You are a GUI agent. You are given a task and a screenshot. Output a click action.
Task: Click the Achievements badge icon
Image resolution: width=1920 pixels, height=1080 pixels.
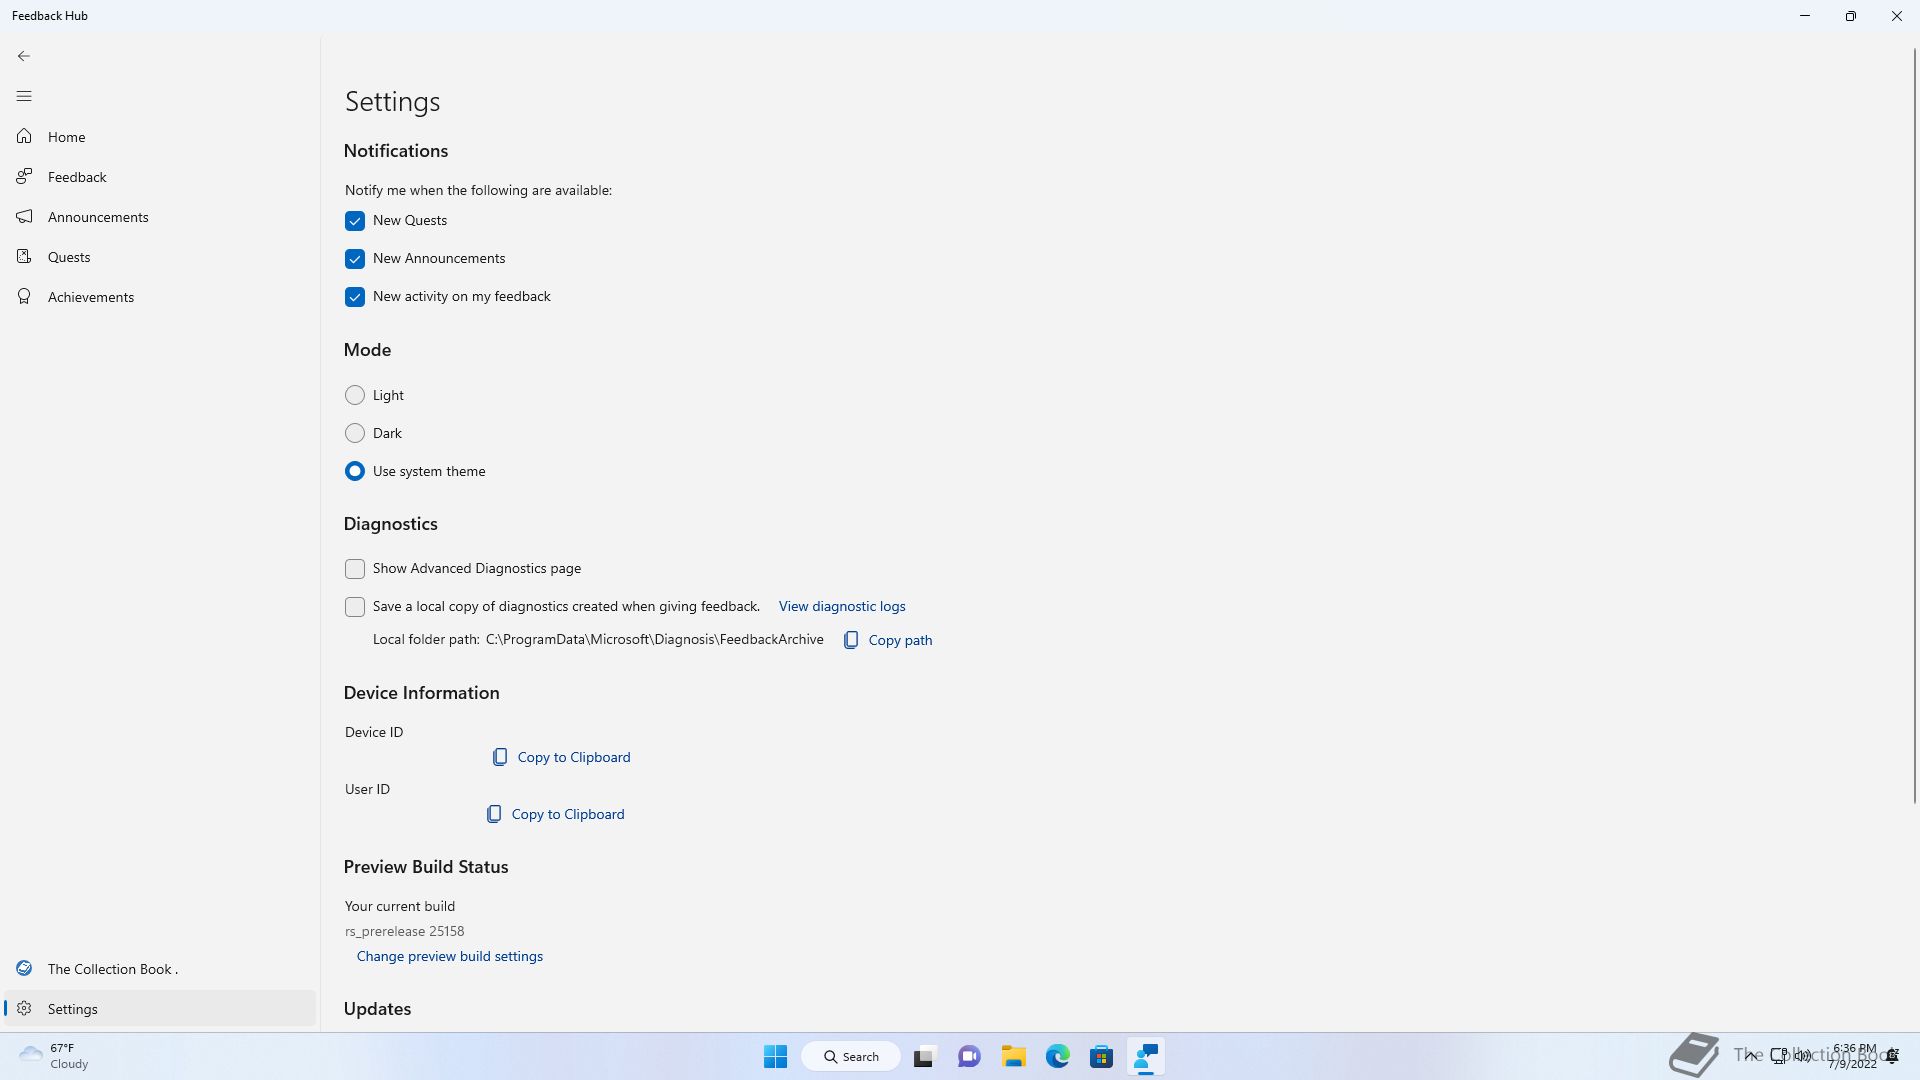click(x=24, y=296)
